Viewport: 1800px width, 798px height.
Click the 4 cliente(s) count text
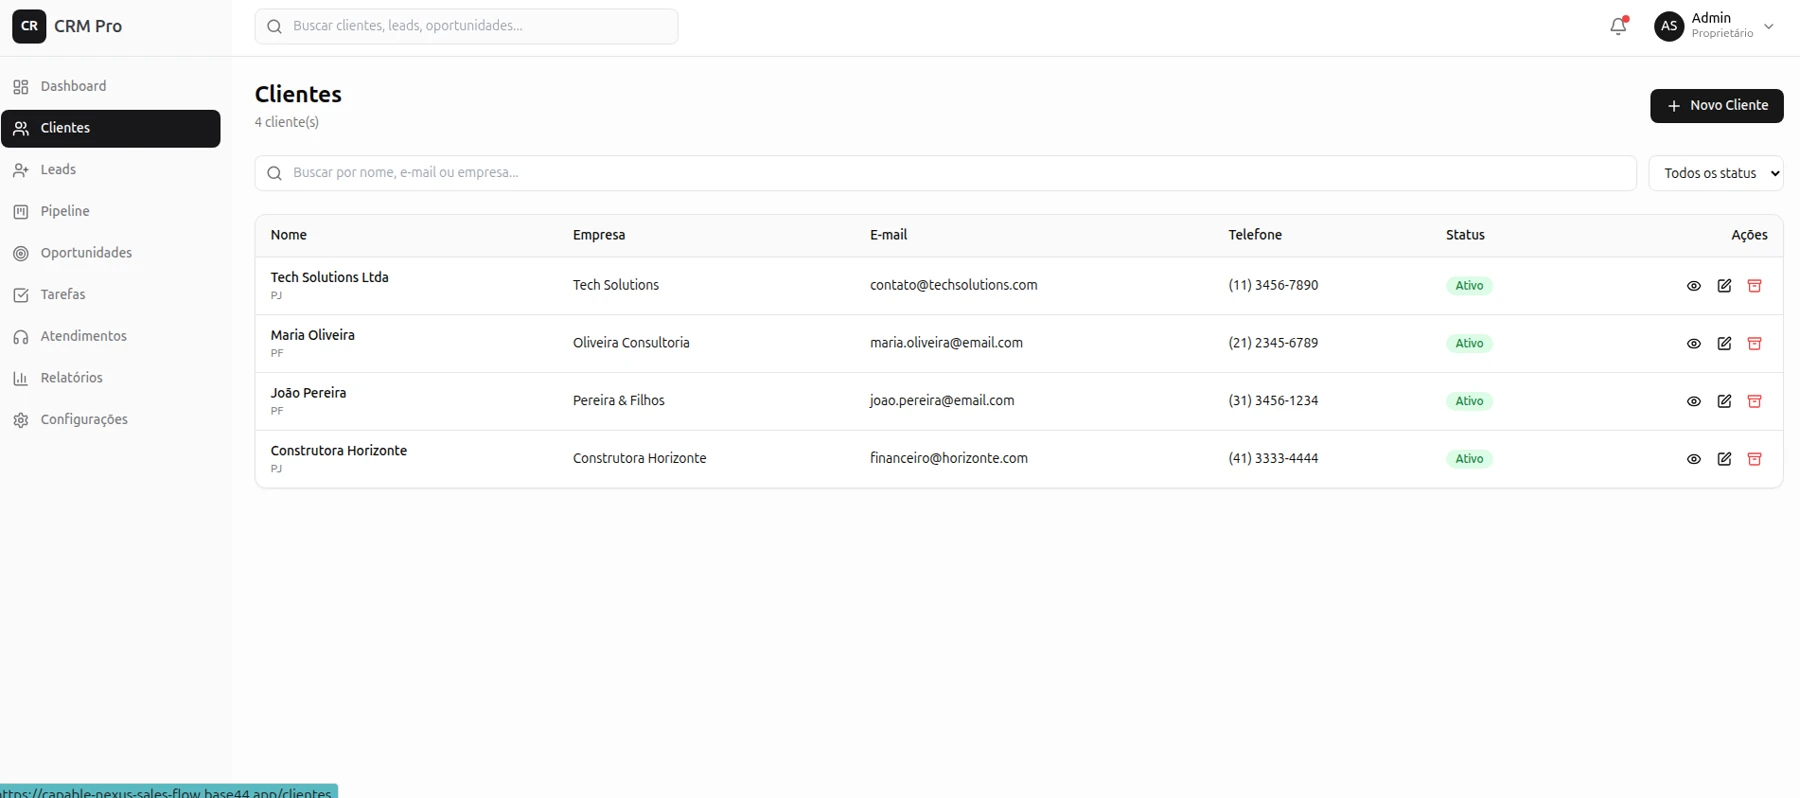[x=286, y=122]
